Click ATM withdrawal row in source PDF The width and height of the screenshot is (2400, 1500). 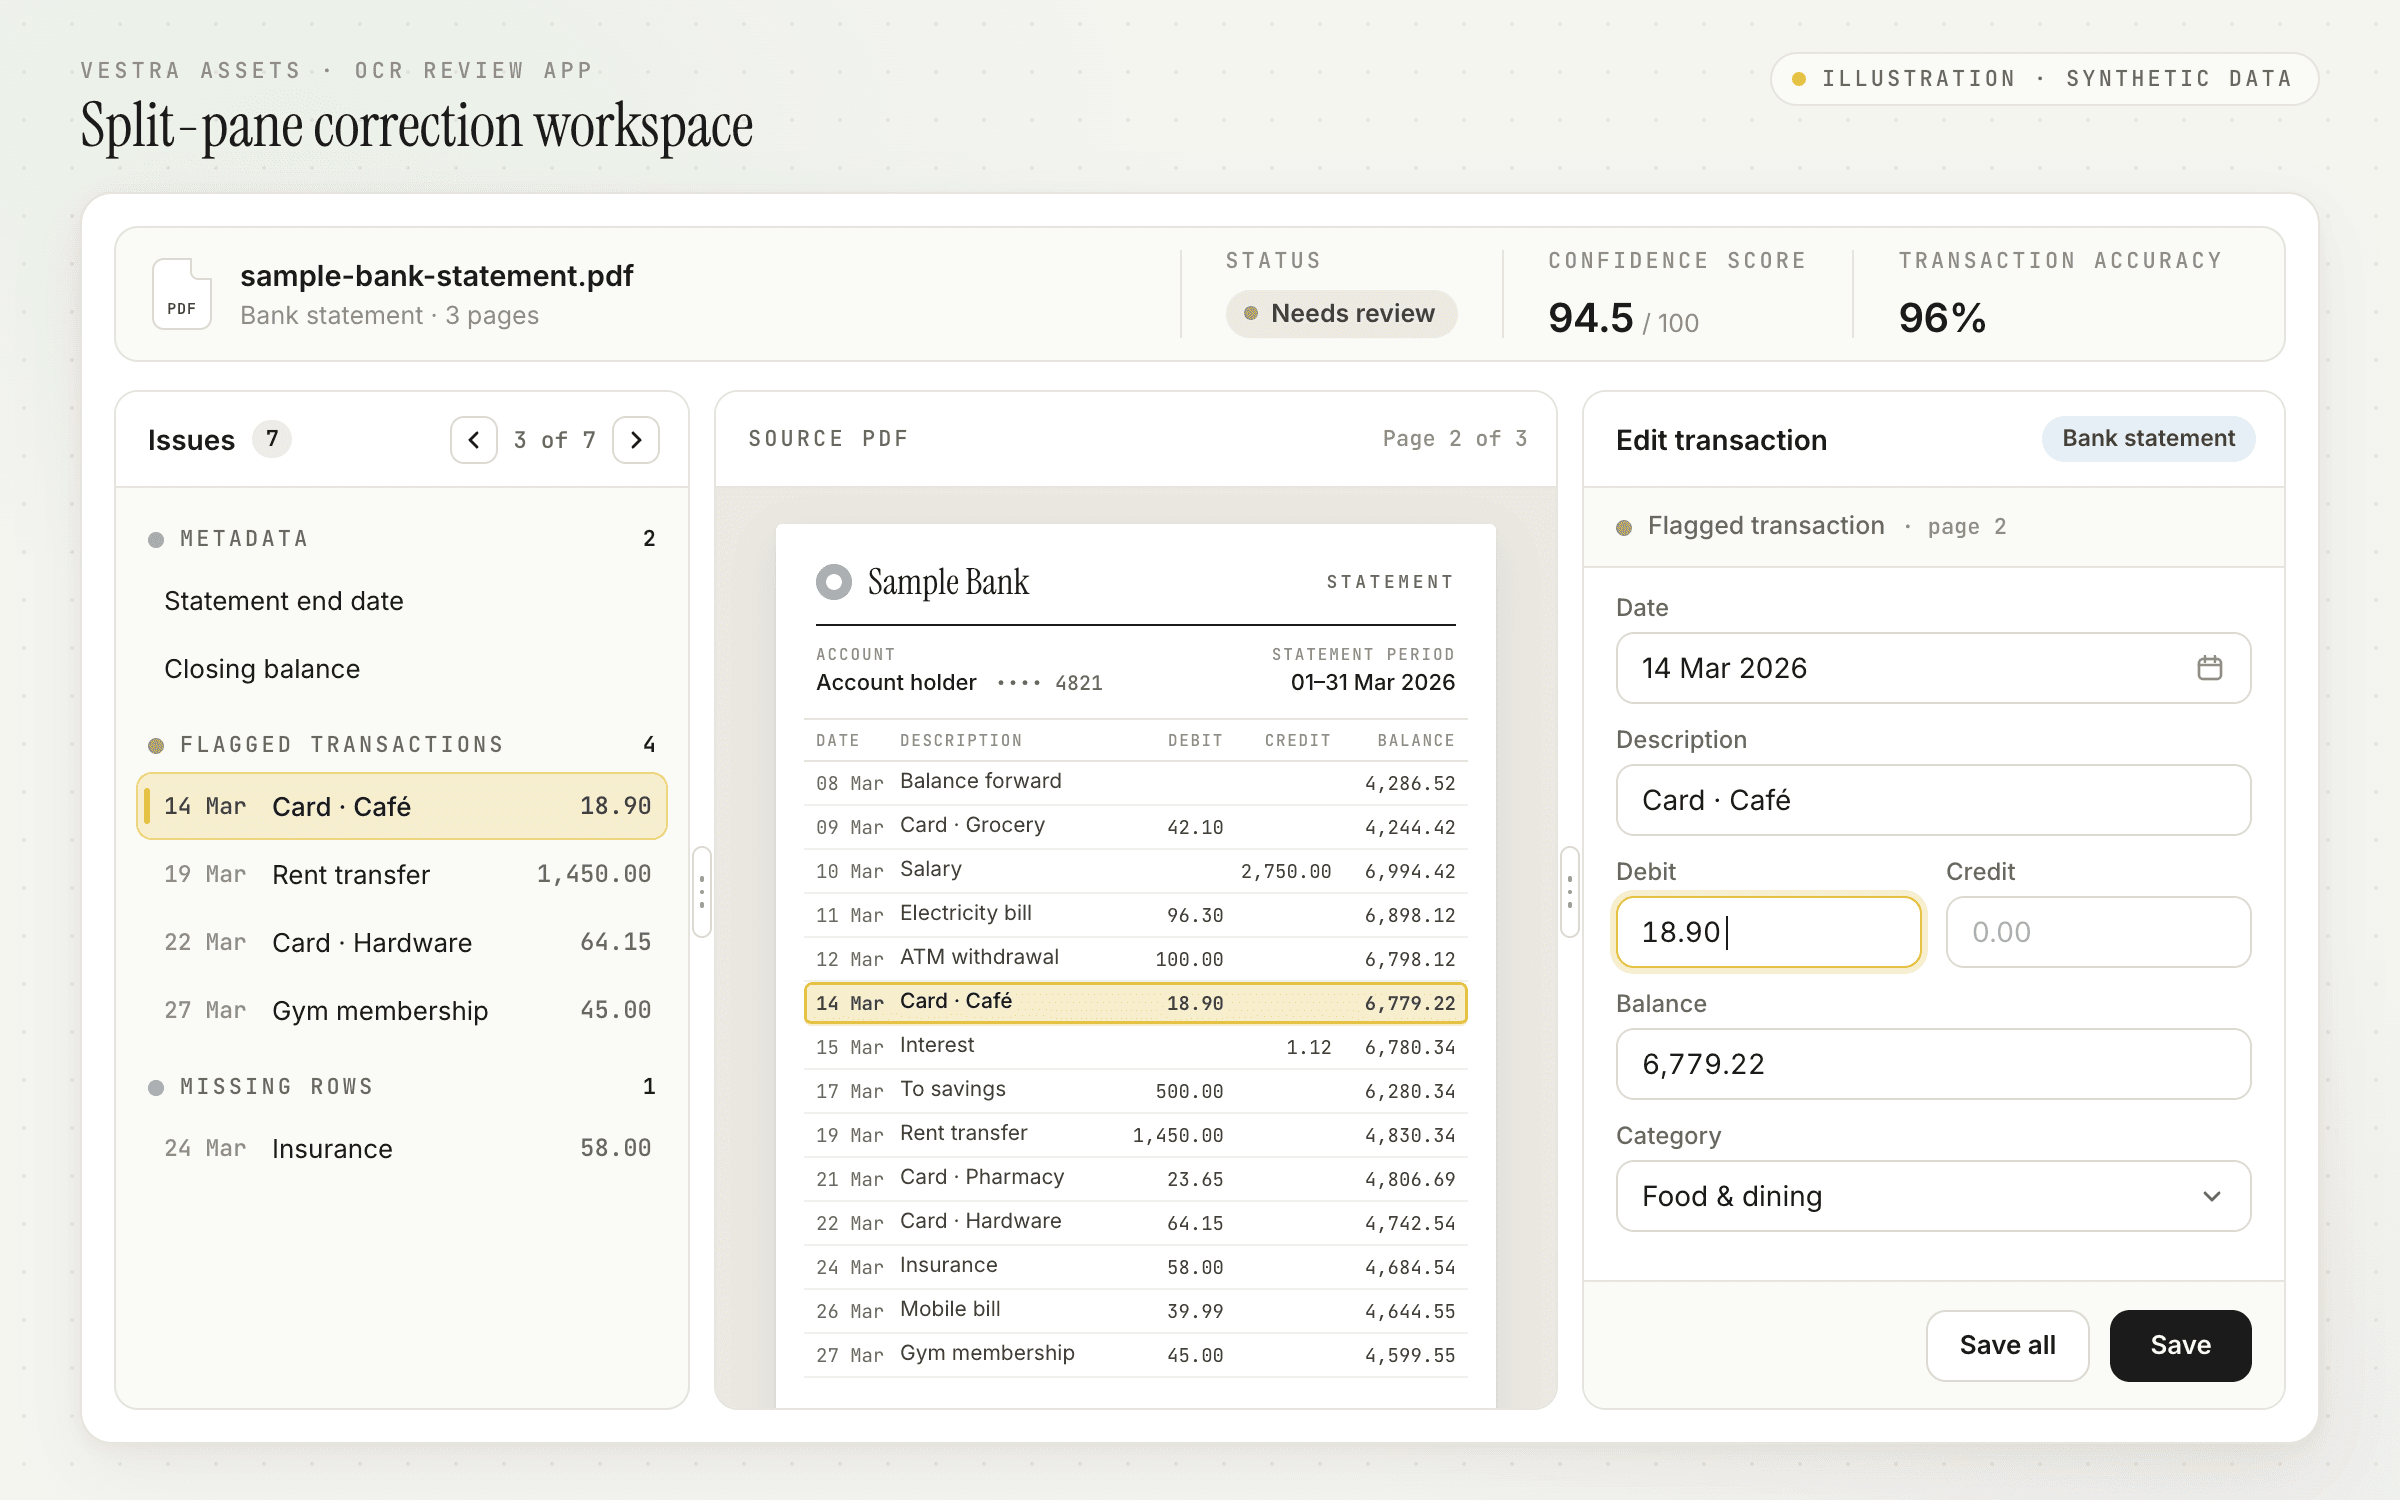pos(1135,959)
